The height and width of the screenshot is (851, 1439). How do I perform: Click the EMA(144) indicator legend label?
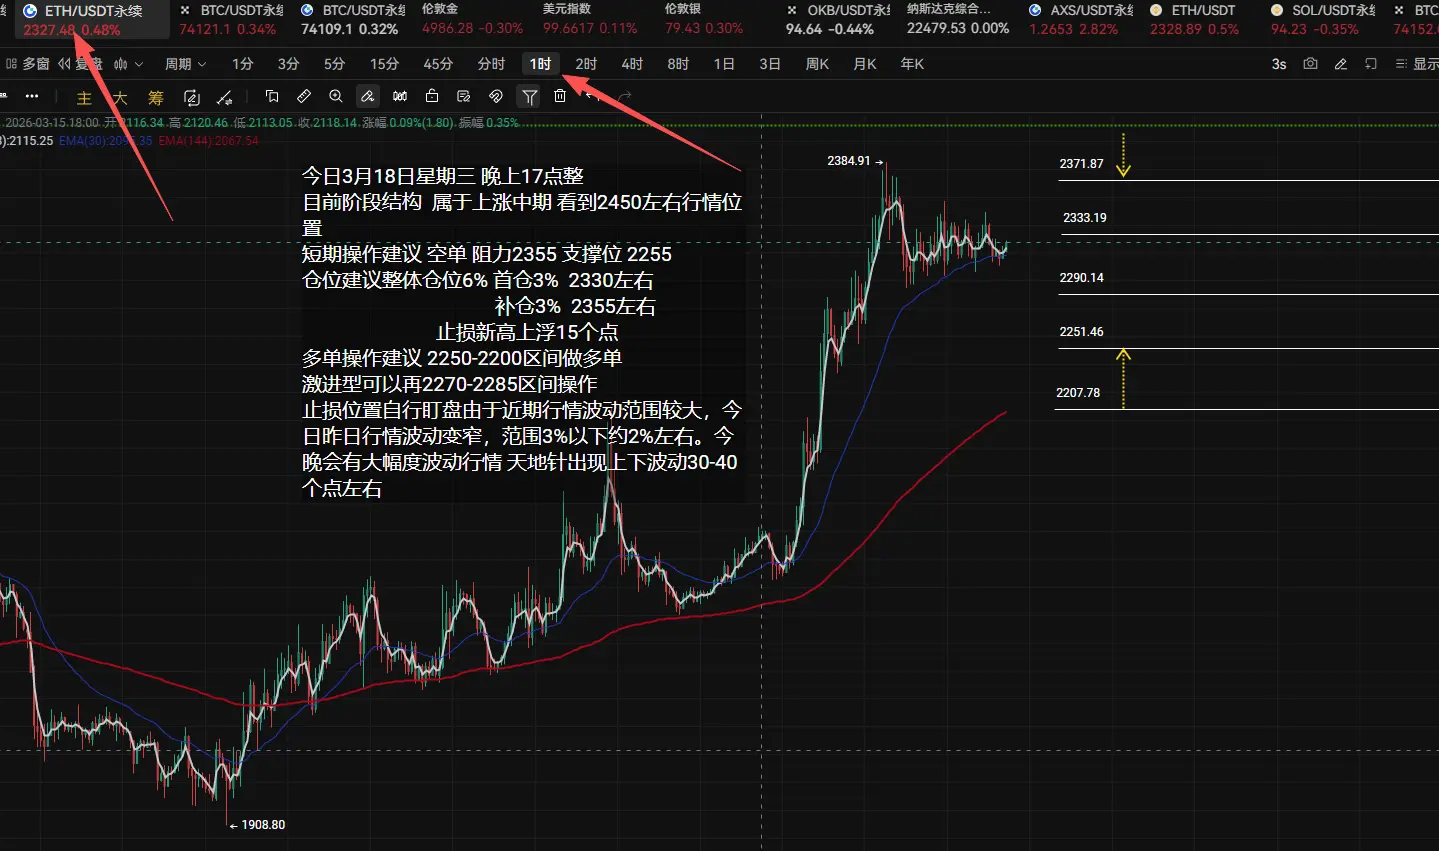tap(208, 141)
